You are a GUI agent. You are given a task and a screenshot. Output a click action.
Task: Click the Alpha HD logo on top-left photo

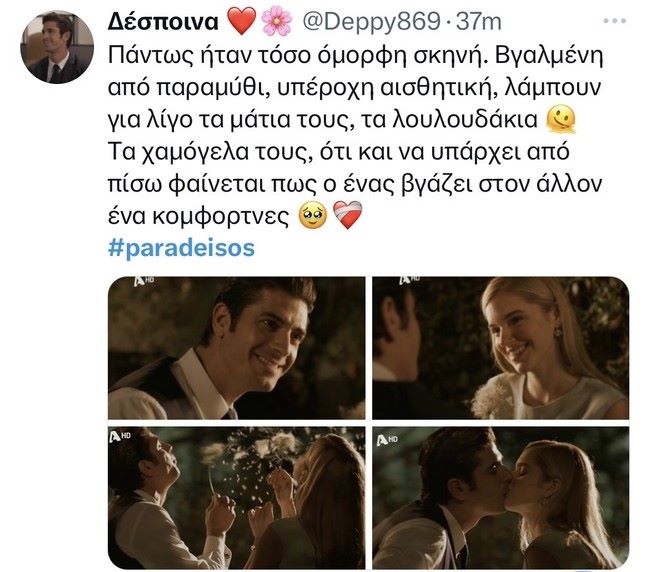[144, 281]
